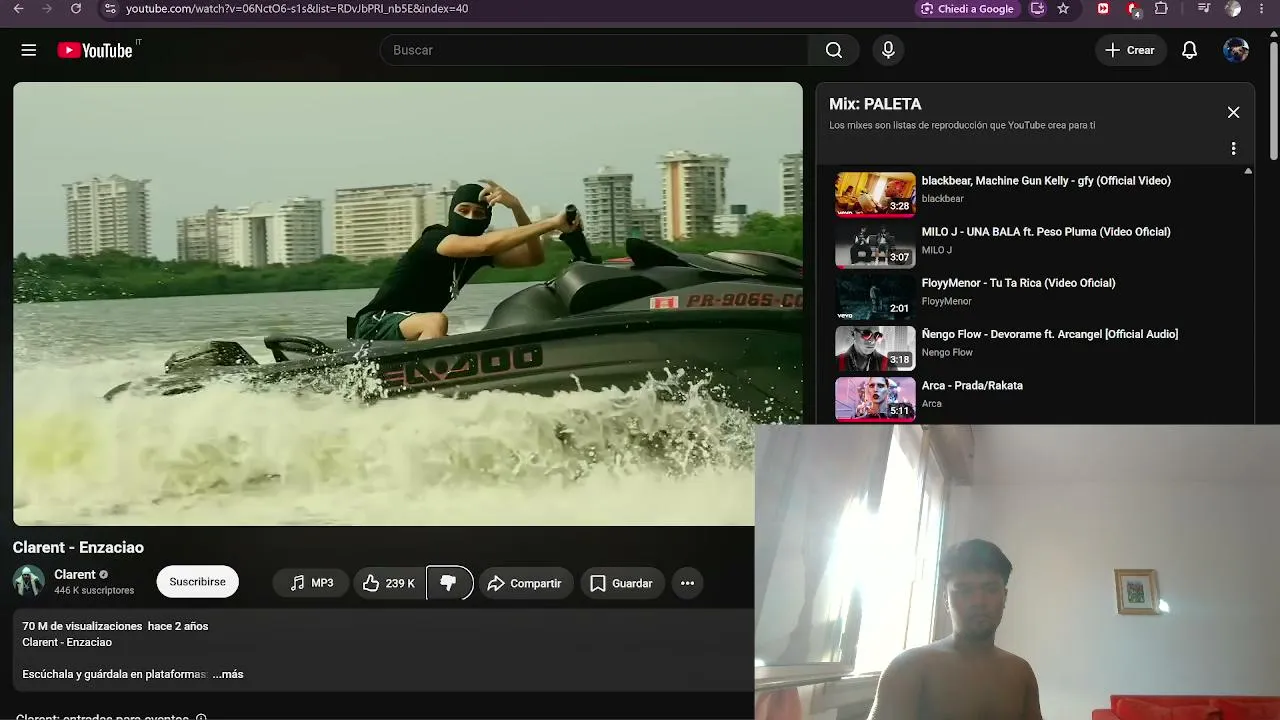The width and height of the screenshot is (1280, 720).
Task: Click the search magnifier button
Action: (x=834, y=50)
